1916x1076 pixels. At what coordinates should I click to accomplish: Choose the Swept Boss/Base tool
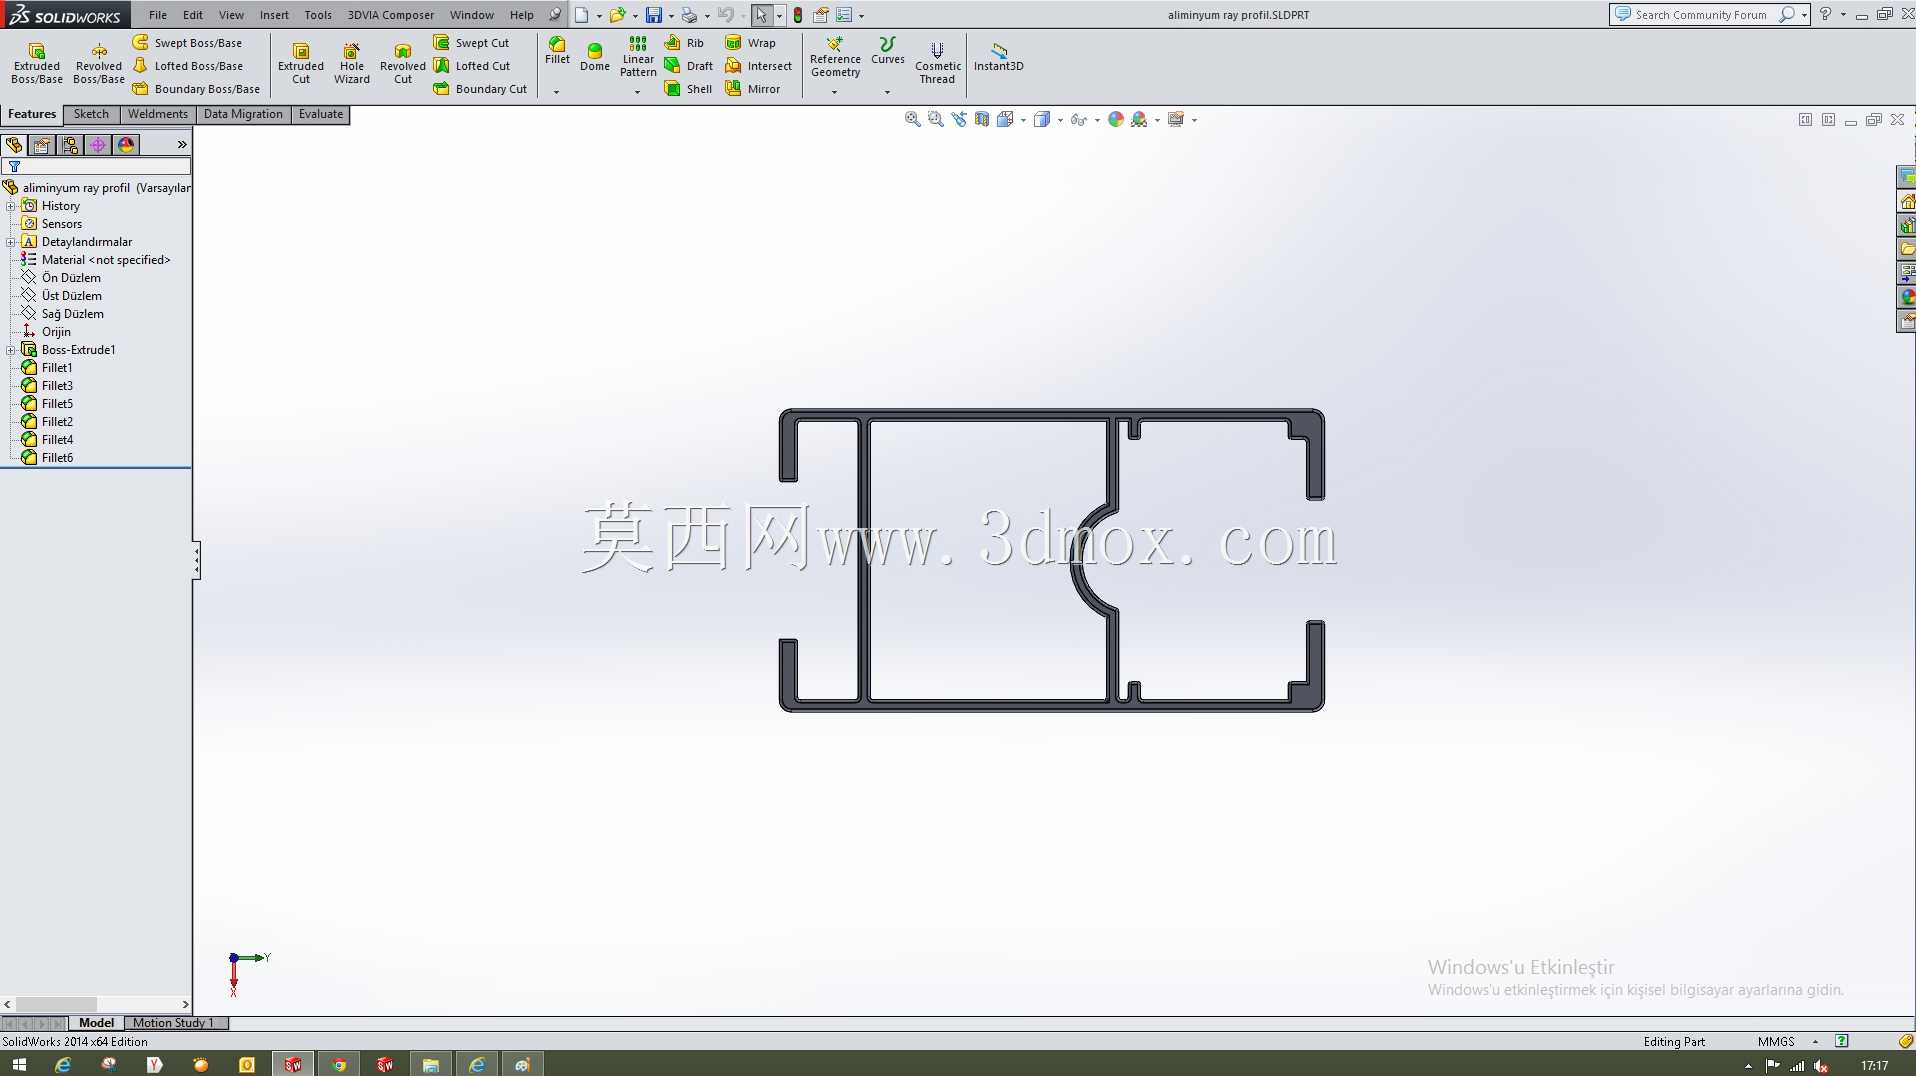pos(187,43)
